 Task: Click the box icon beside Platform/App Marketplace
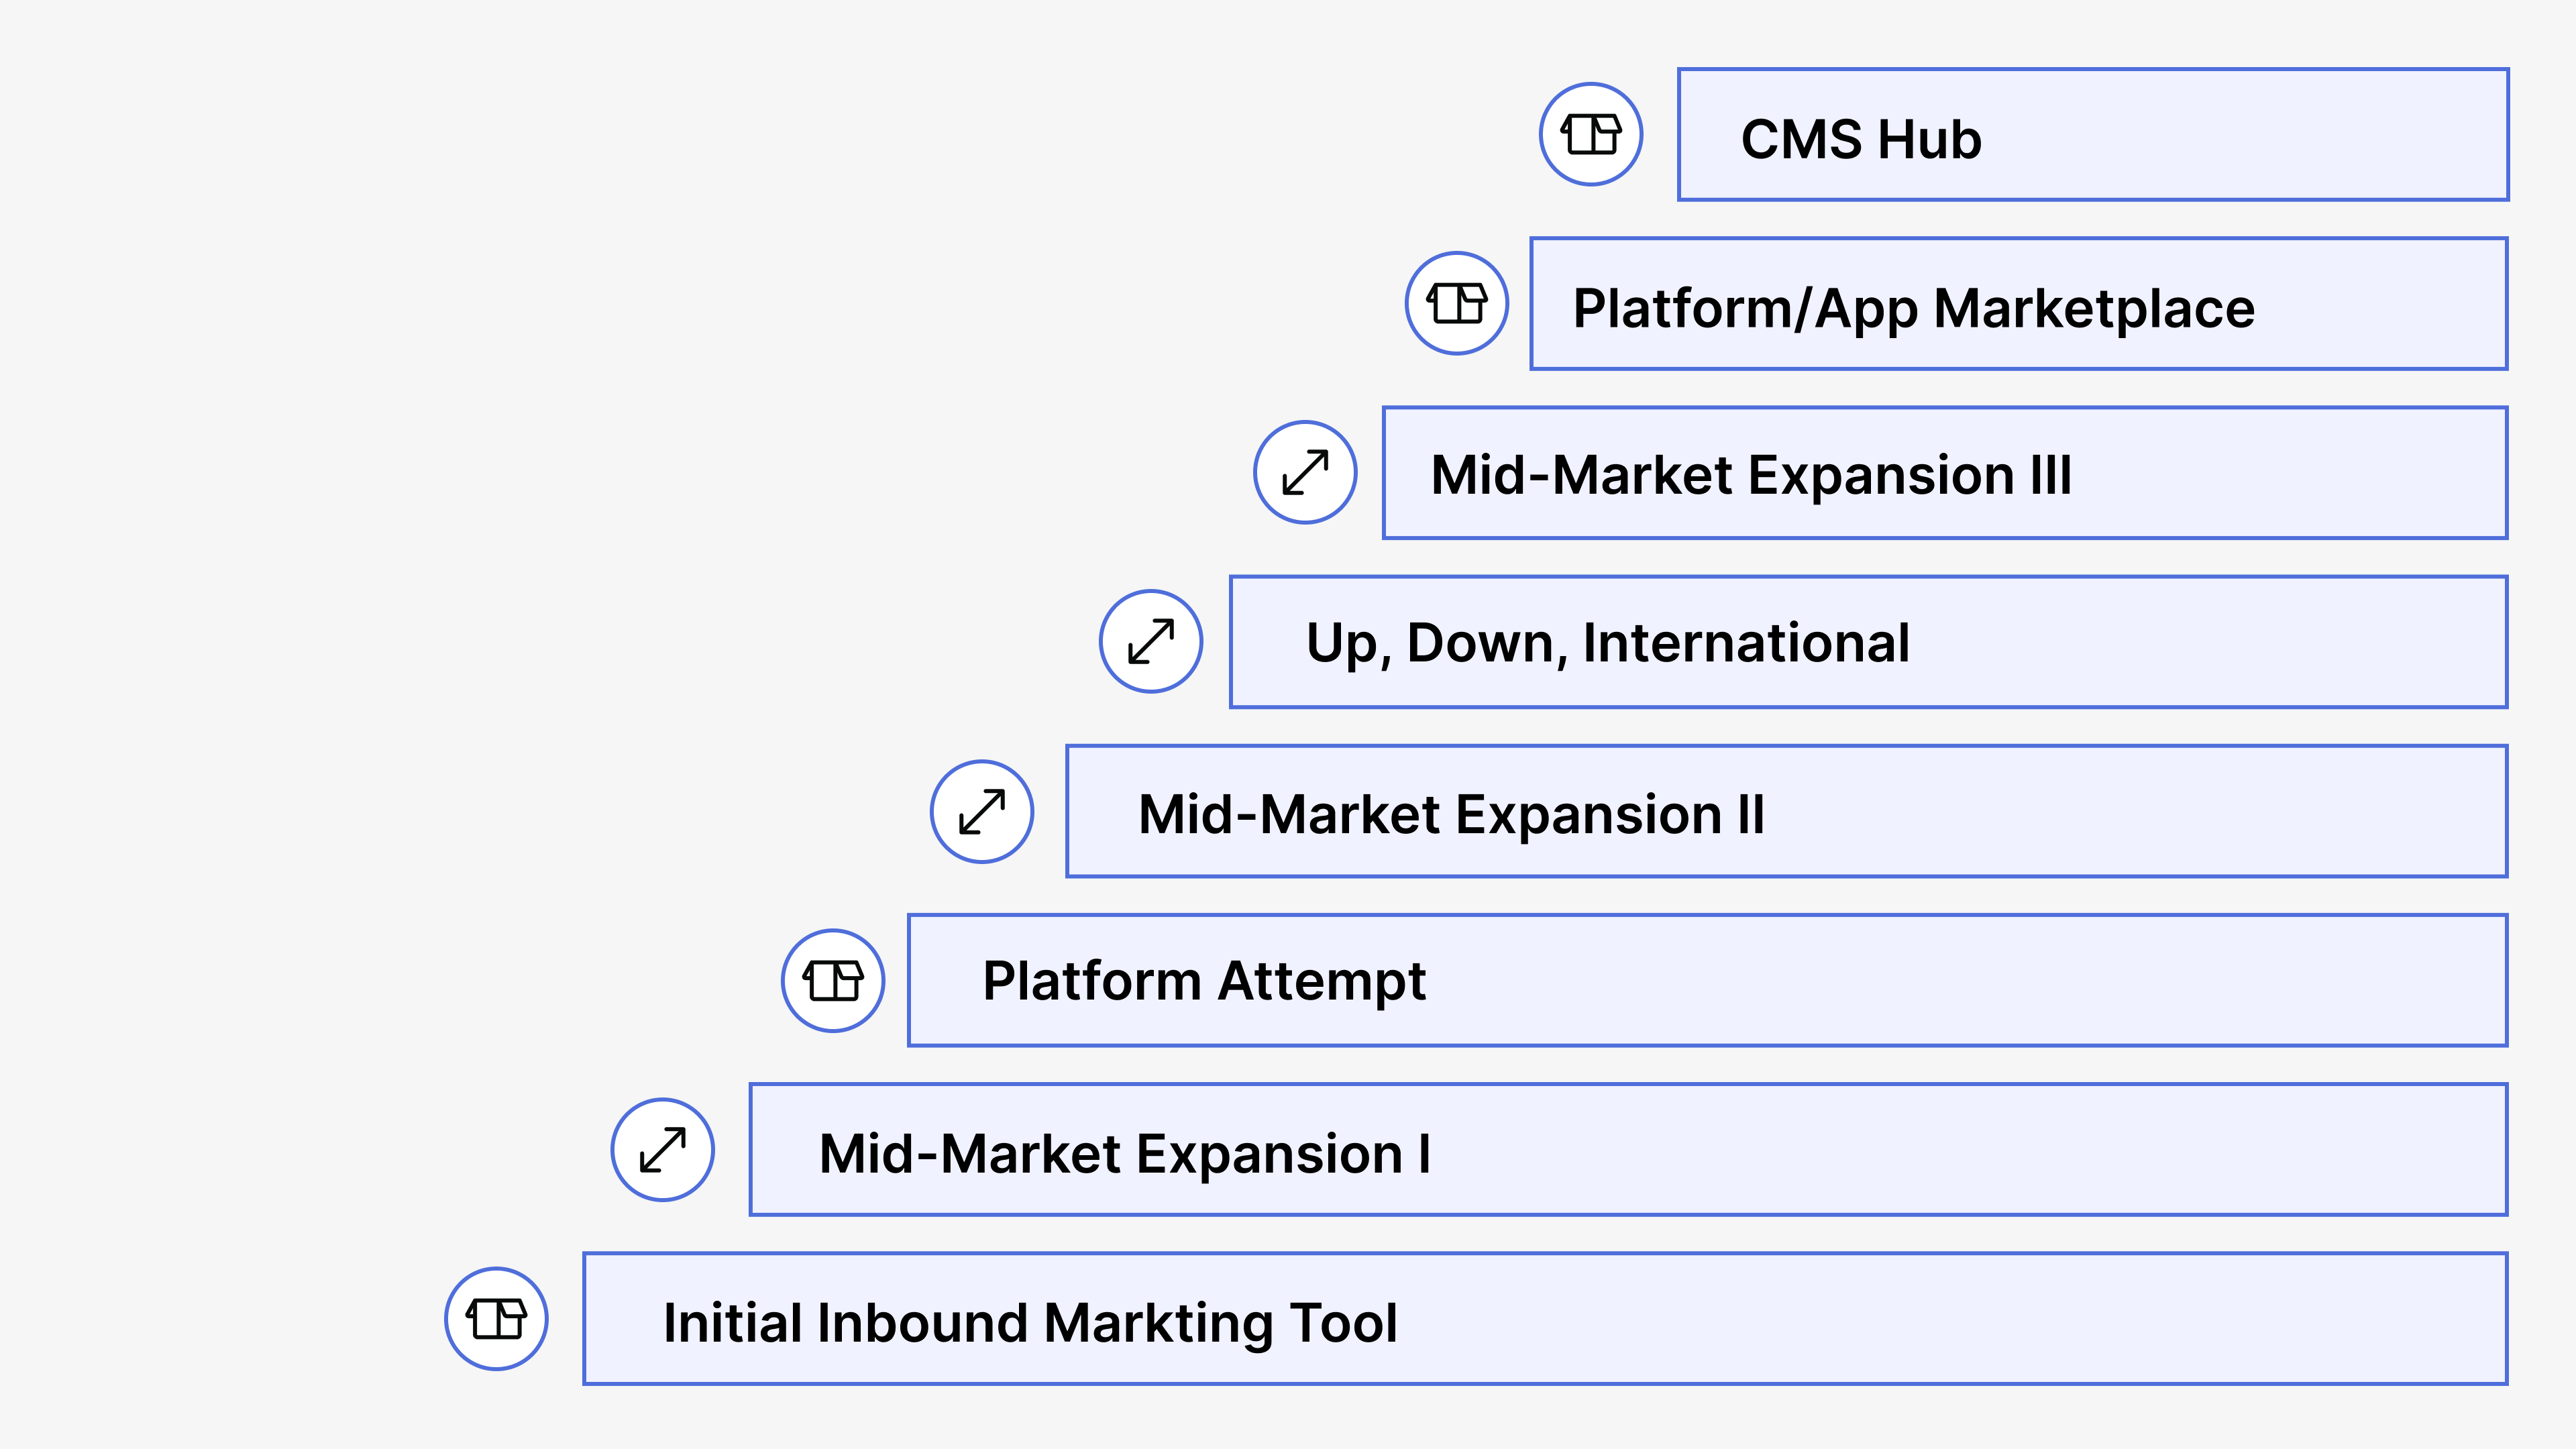pyautogui.click(x=1457, y=303)
